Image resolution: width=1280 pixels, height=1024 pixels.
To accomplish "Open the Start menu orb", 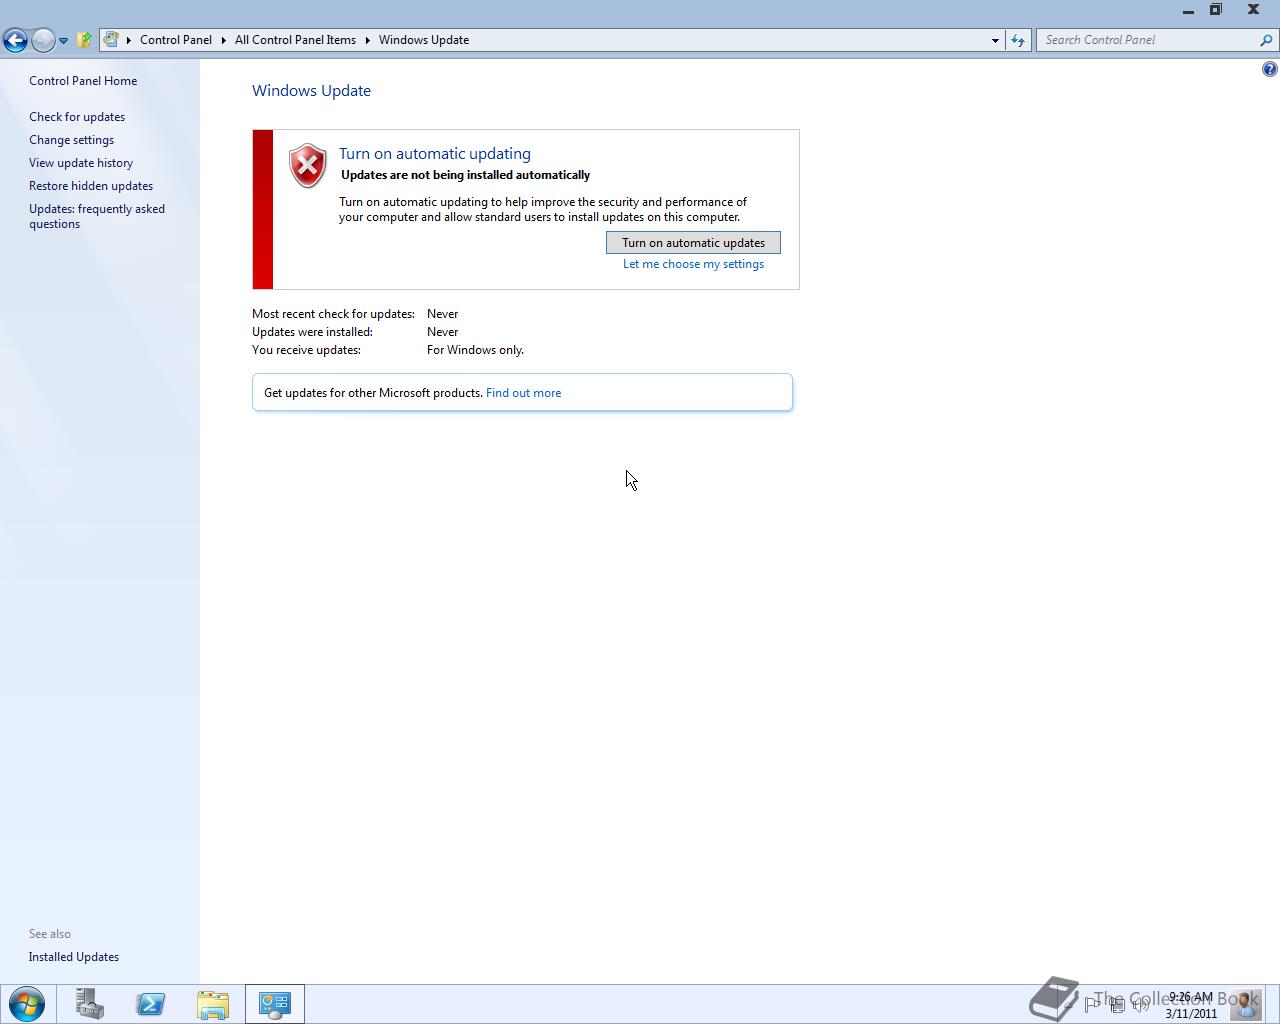I will click(x=27, y=1004).
